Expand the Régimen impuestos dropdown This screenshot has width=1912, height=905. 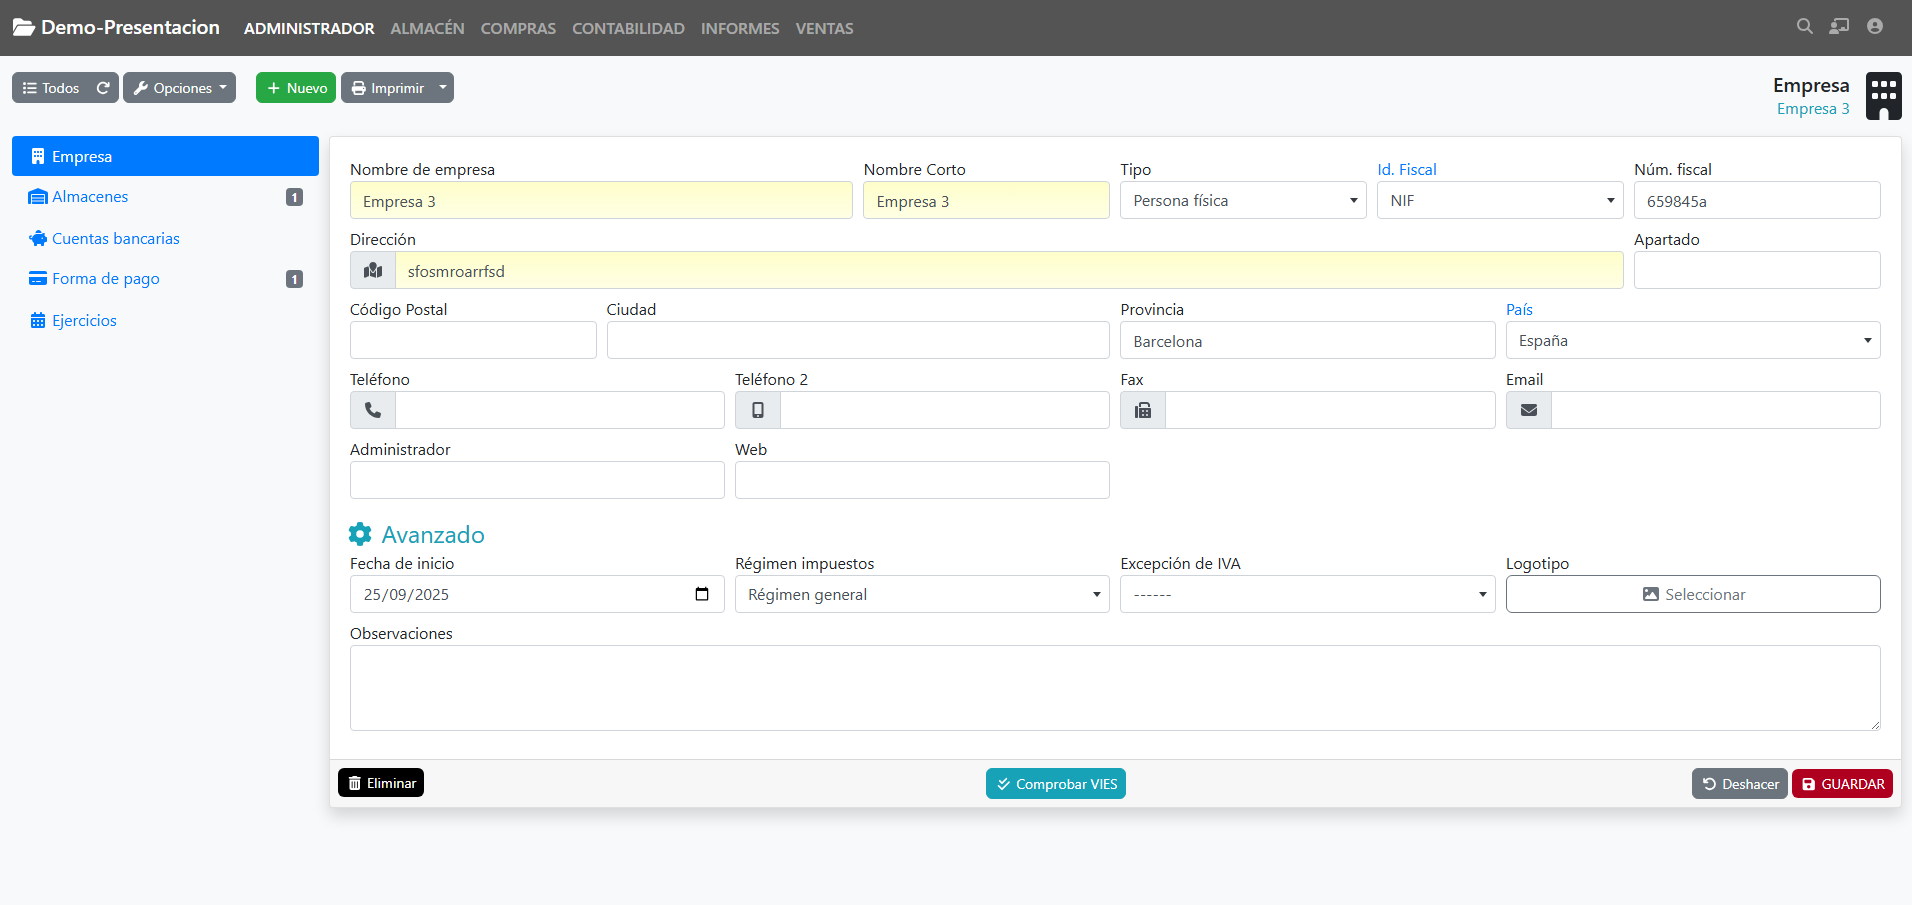point(921,595)
